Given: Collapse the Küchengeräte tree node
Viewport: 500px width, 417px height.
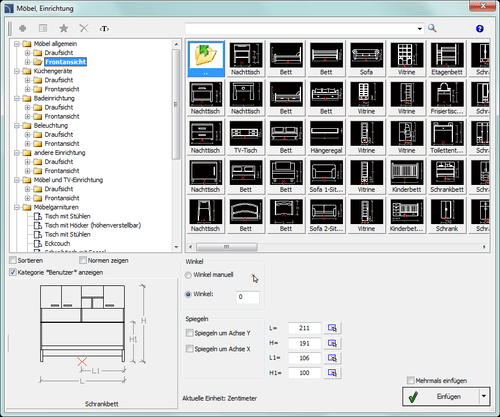Looking at the screenshot, I should point(17,71).
